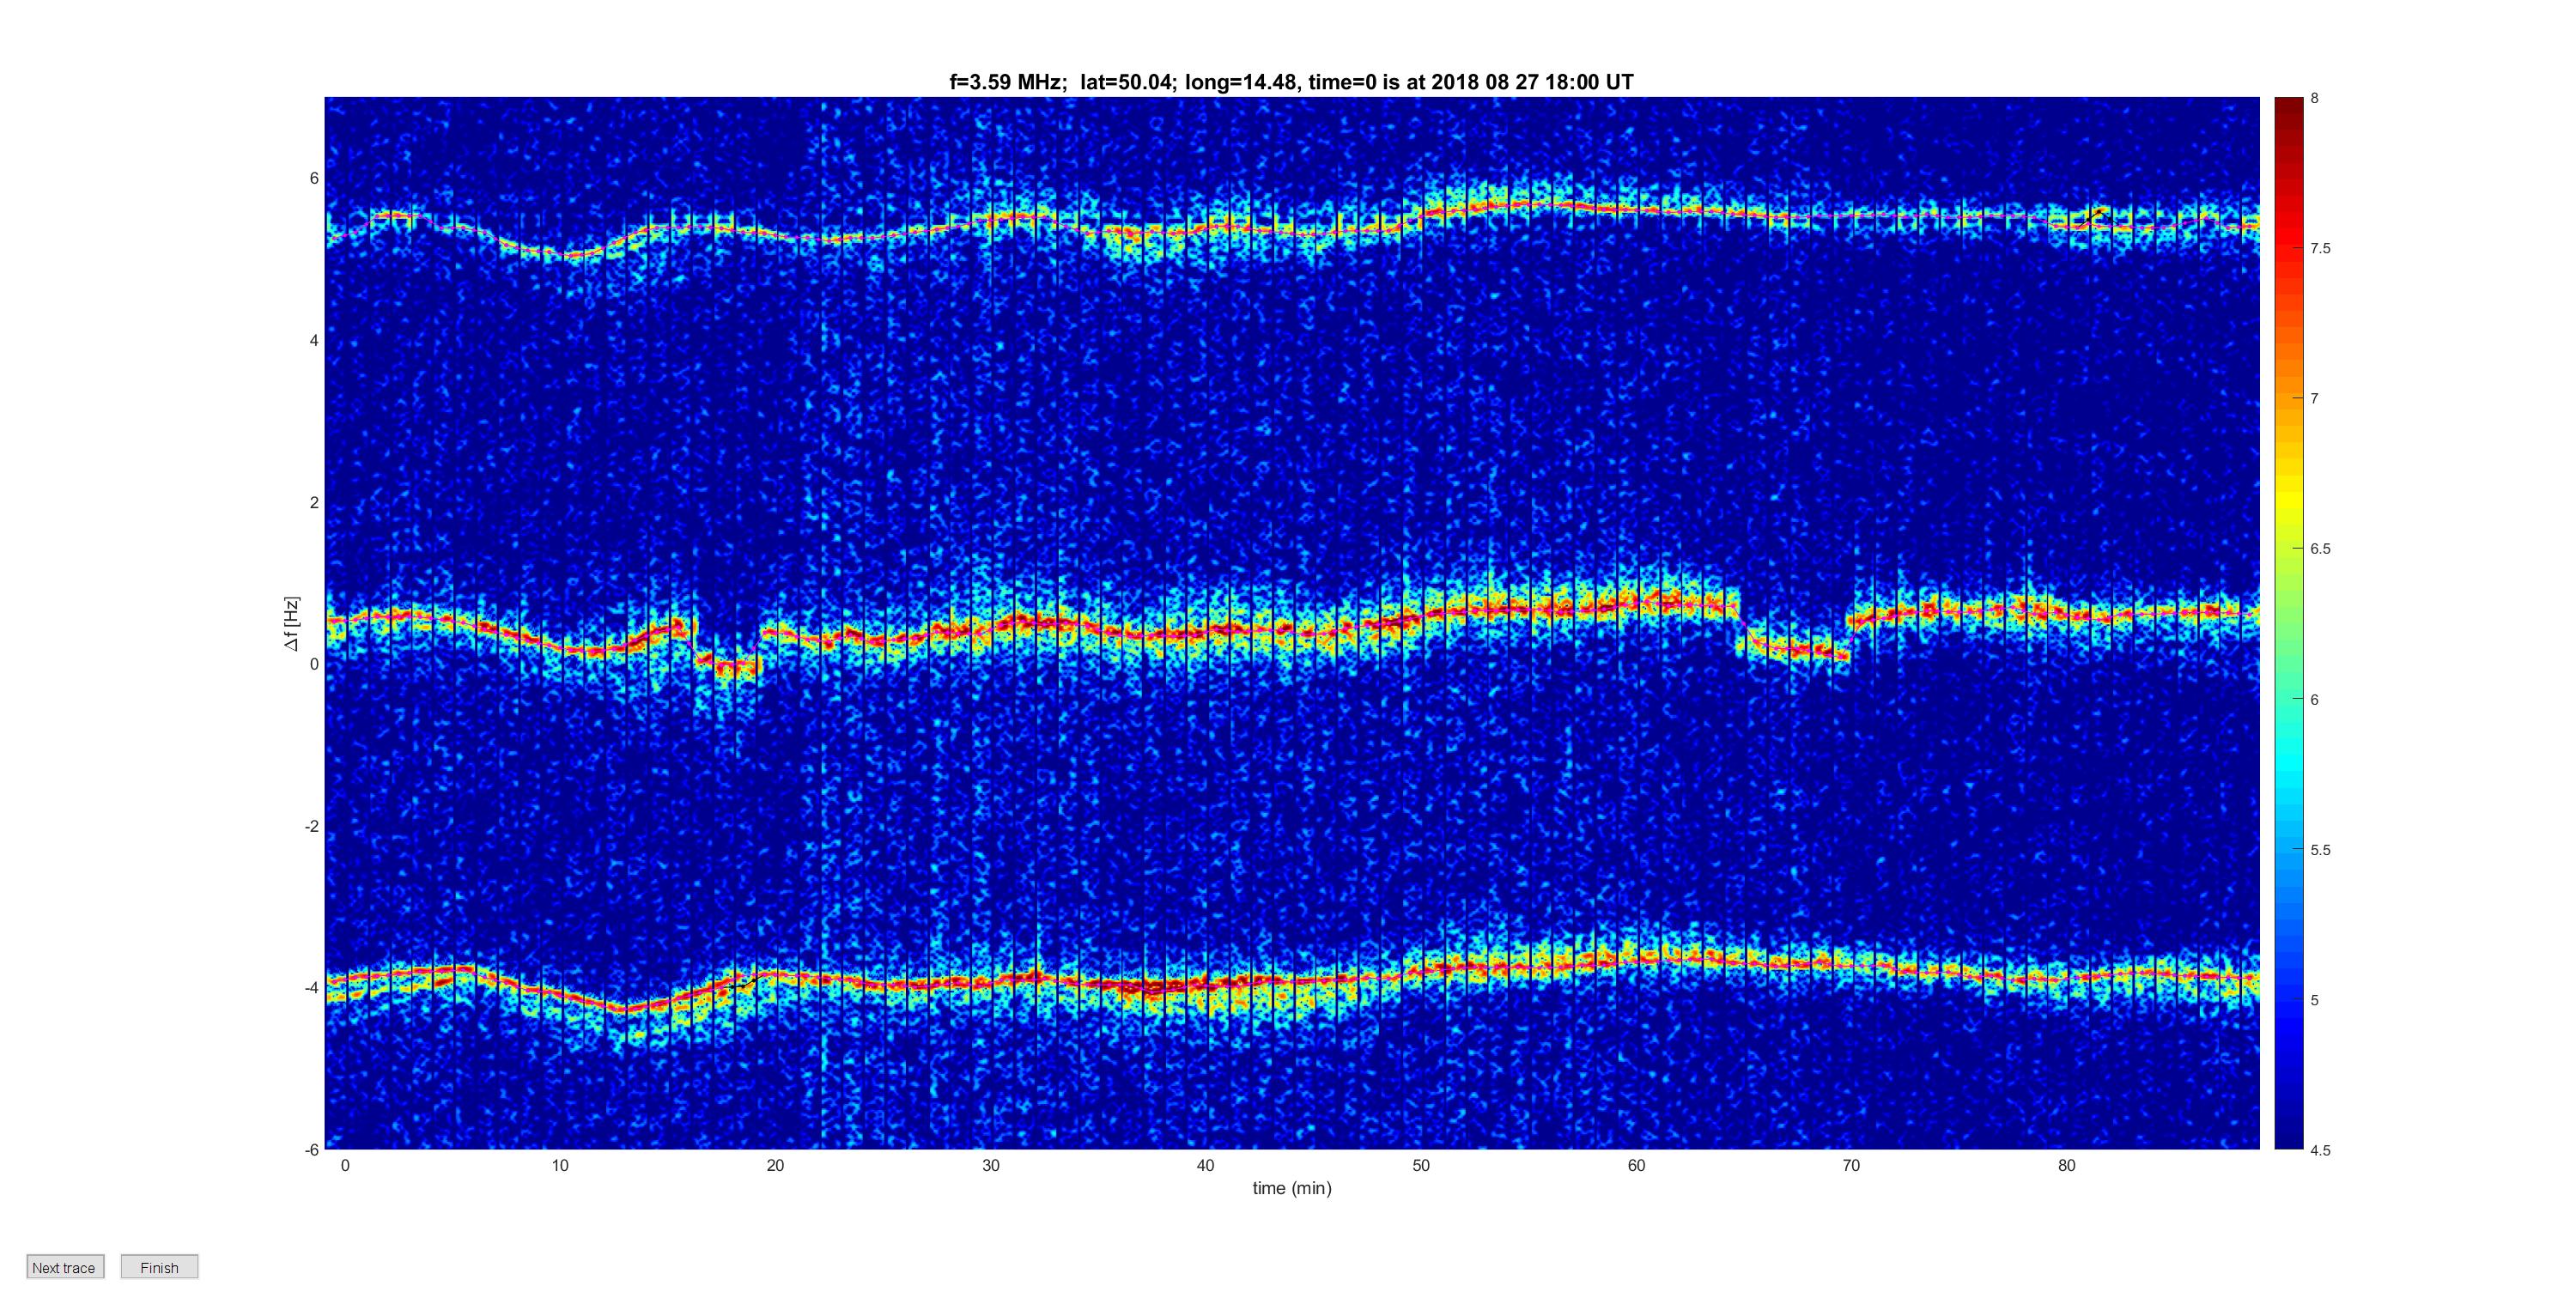
Task: Click the y-axis tick label -4
Action: pyautogui.click(x=312, y=988)
